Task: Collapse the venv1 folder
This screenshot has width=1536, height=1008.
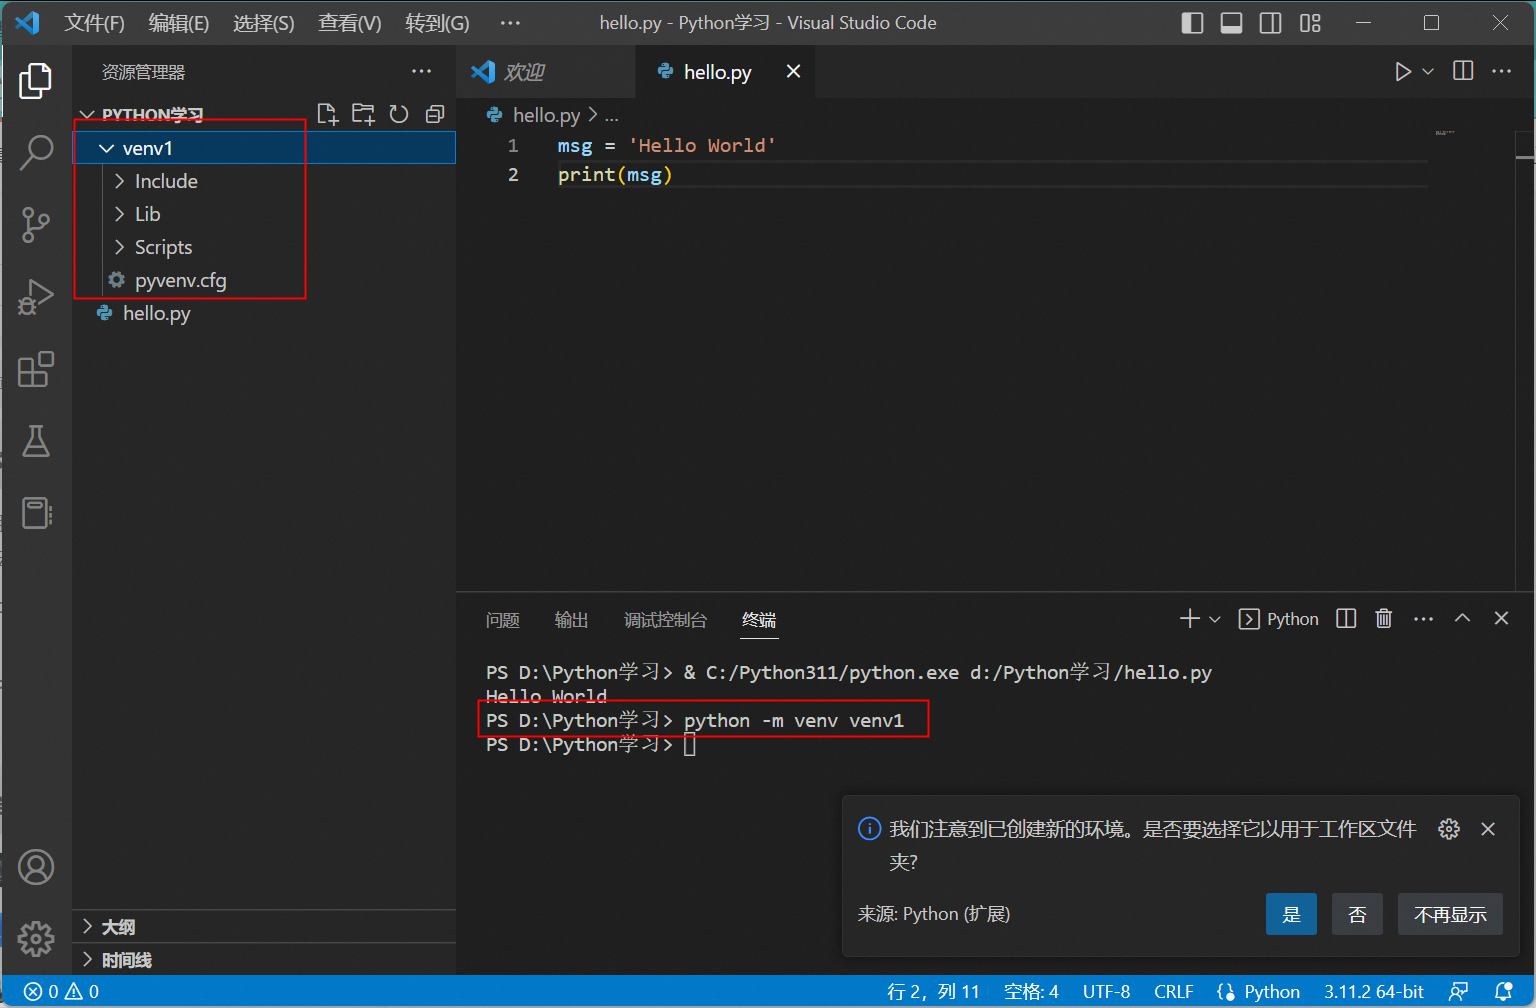Action: [x=107, y=148]
